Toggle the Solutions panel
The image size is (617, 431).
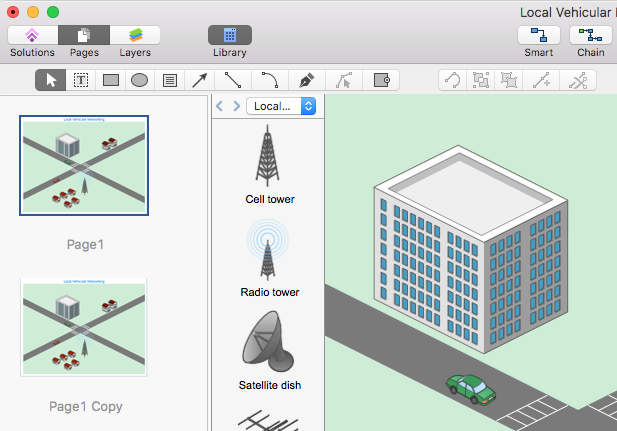point(32,36)
